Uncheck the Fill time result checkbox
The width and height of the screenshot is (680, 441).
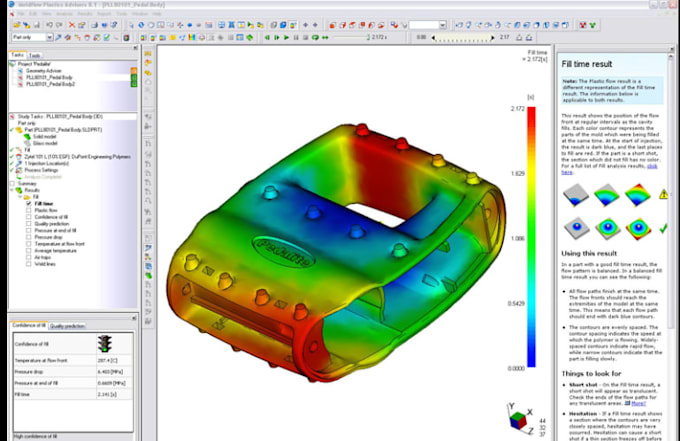point(29,203)
